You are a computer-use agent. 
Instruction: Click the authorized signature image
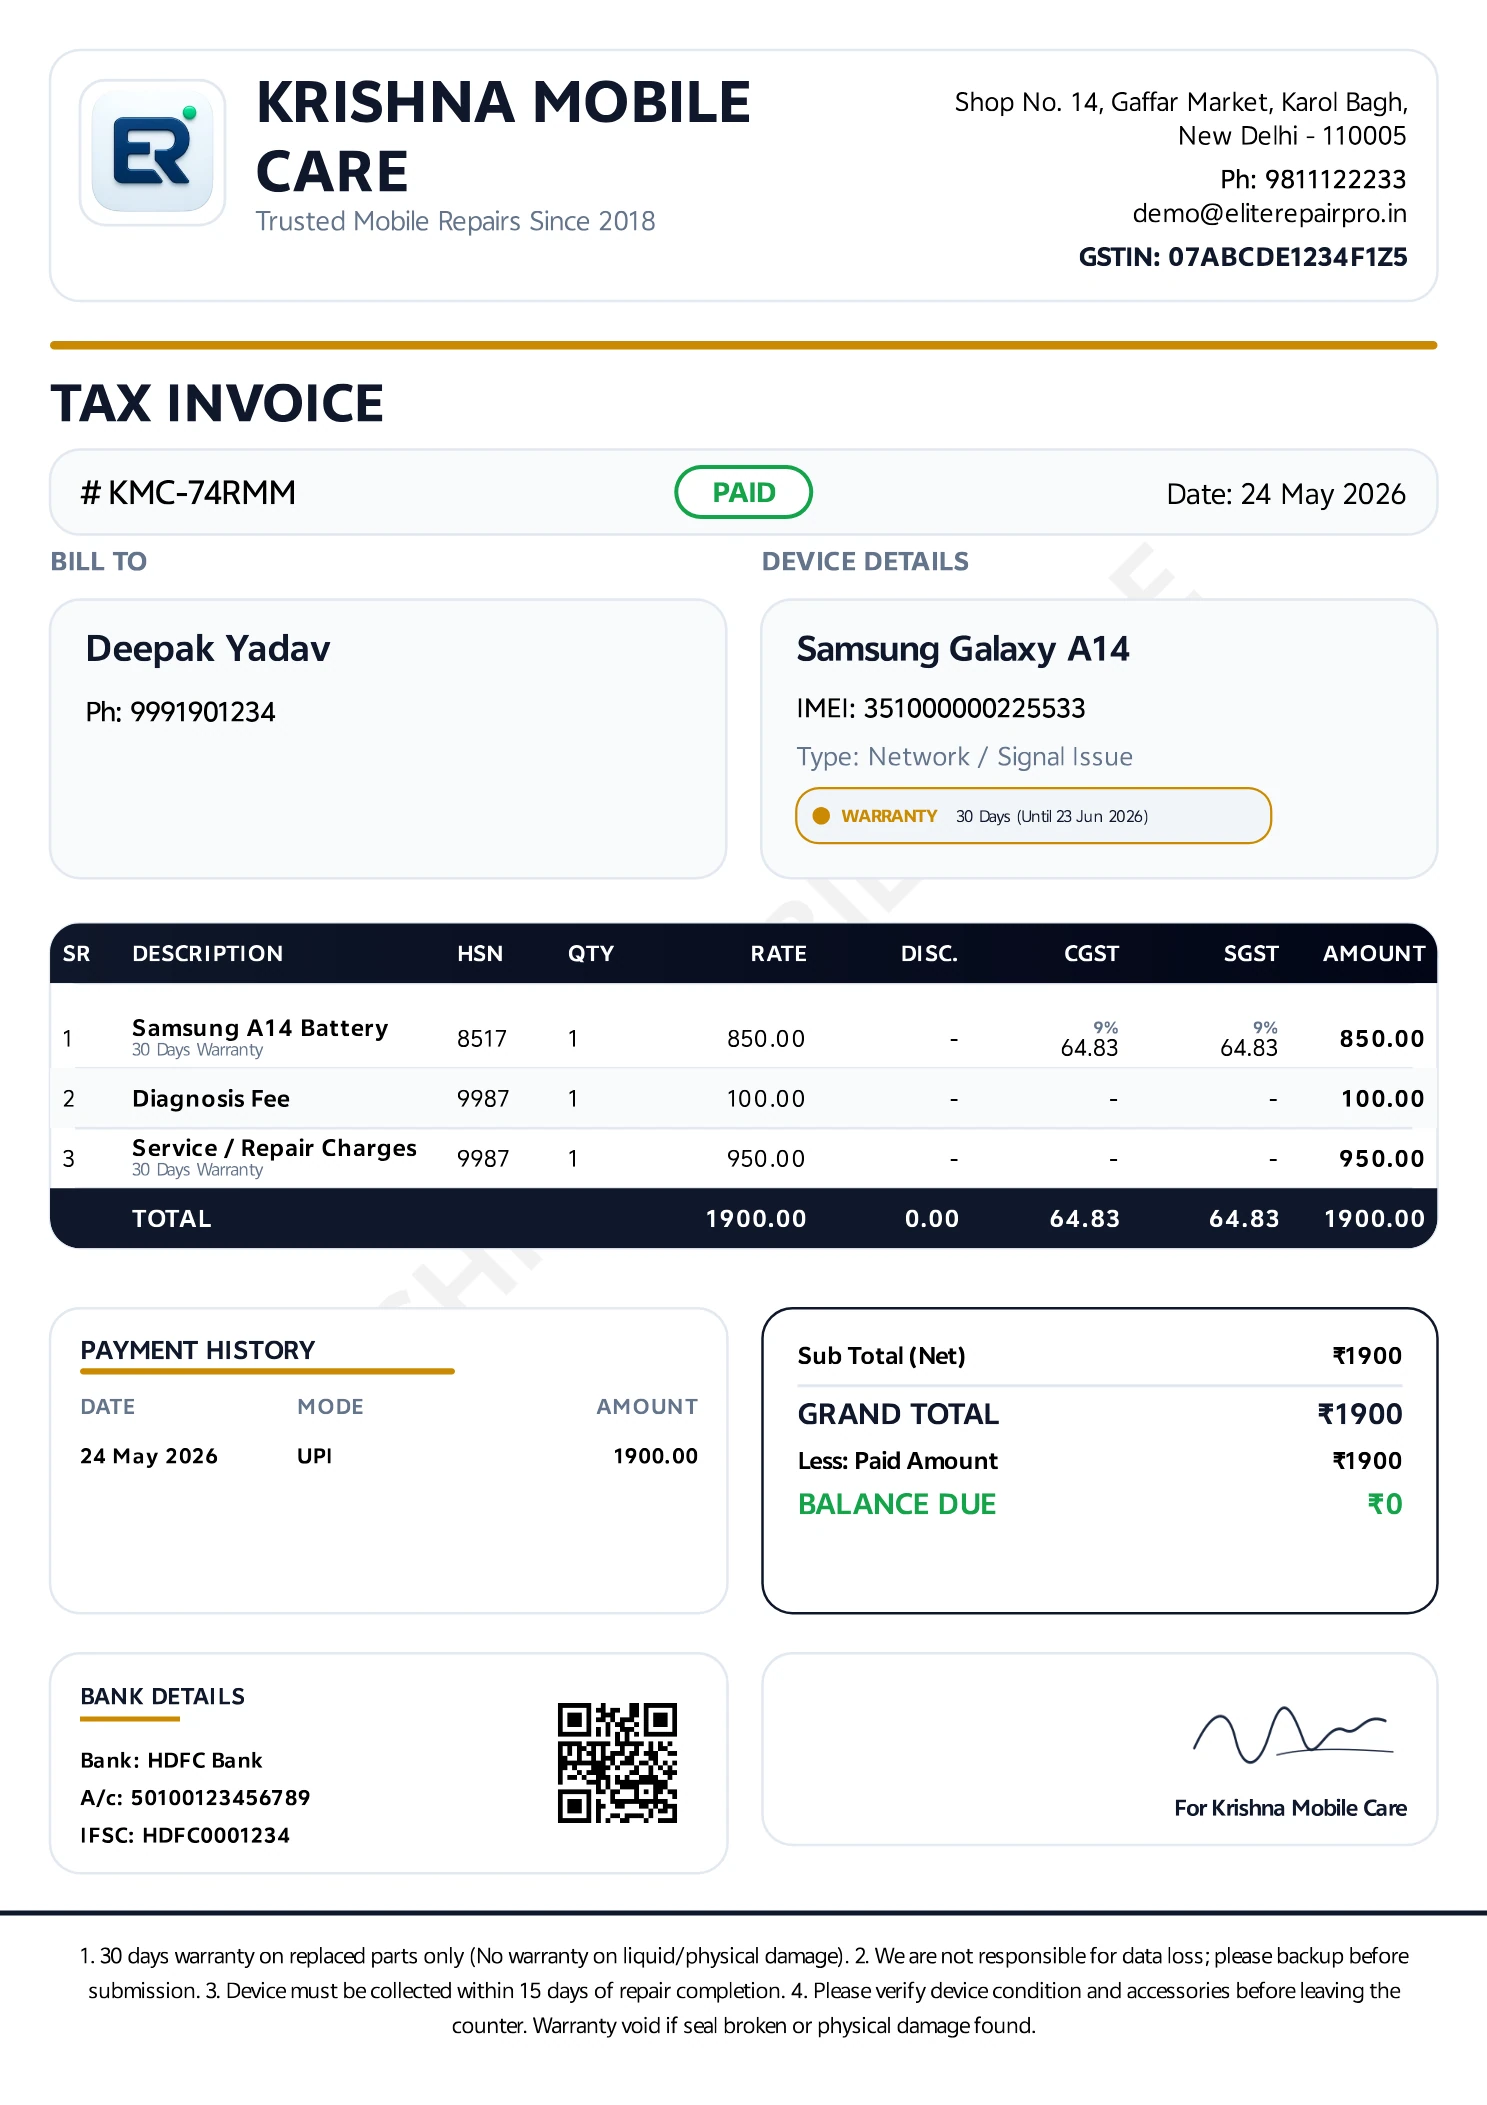(x=1292, y=1735)
